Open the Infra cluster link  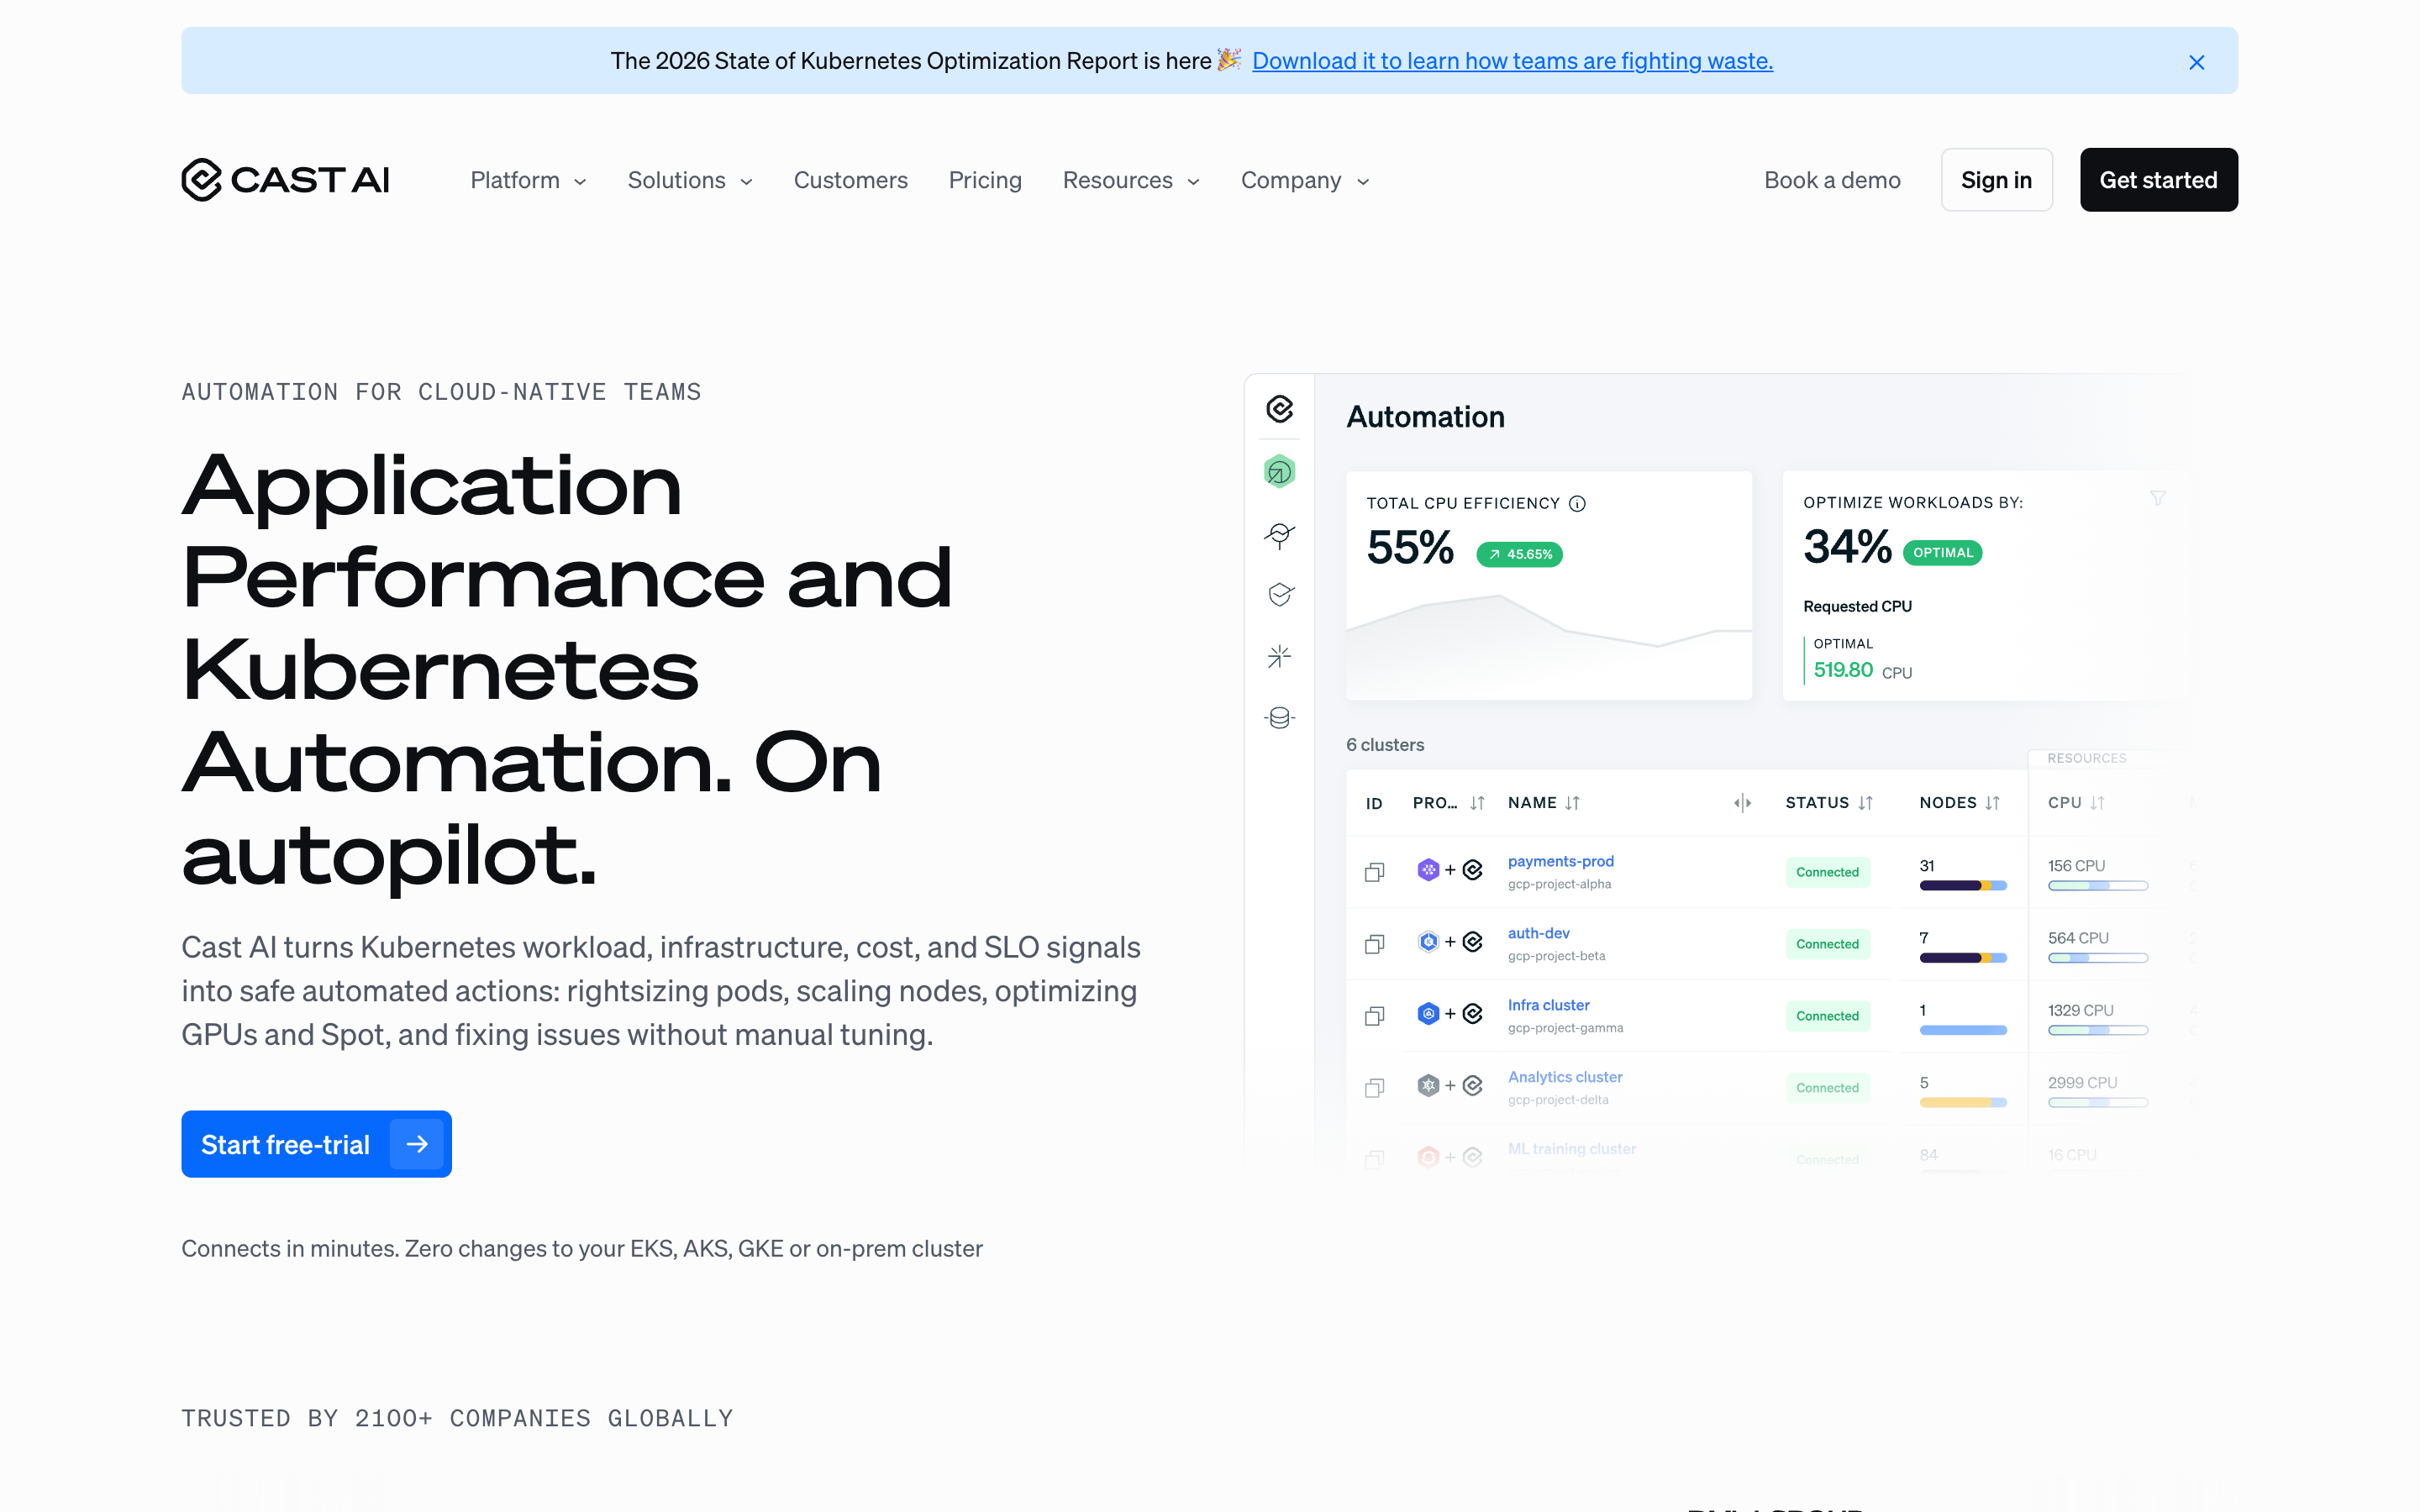[x=1548, y=1005]
